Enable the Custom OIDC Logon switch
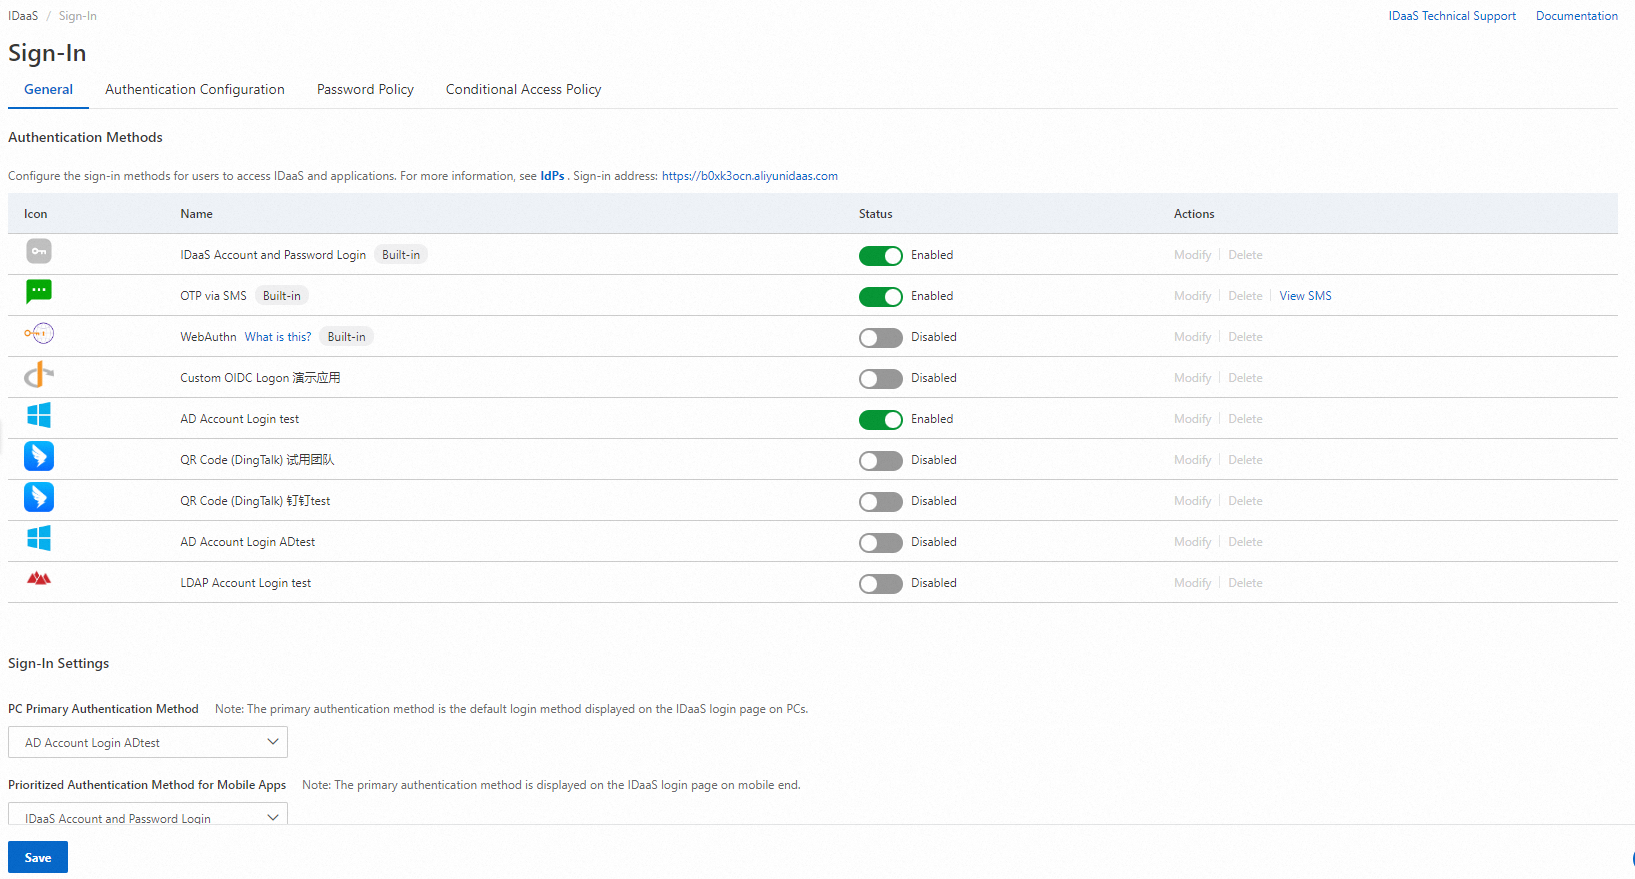This screenshot has height=879, width=1635. click(881, 379)
